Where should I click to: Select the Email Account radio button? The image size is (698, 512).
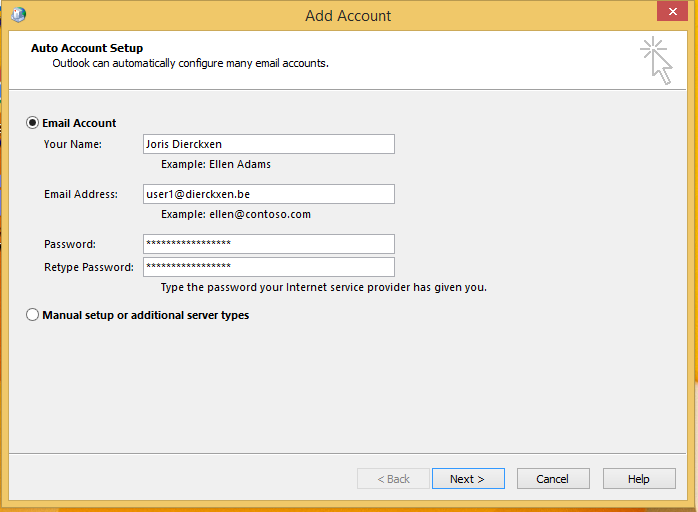click(33, 123)
